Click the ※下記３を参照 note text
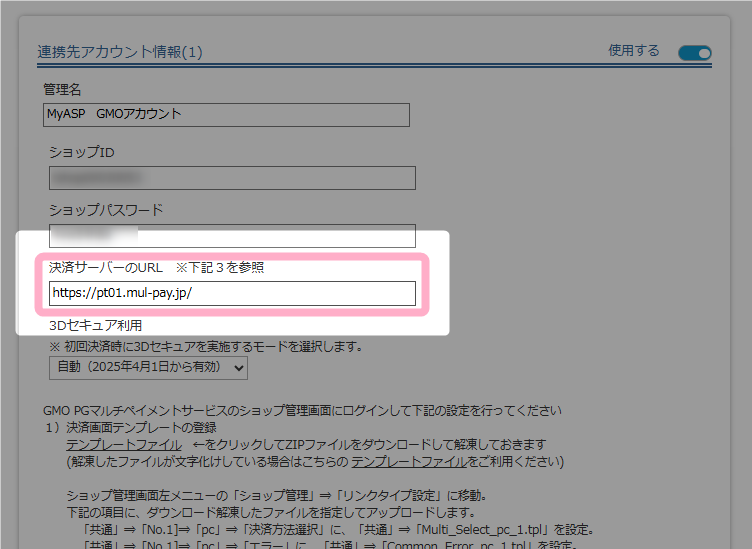Viewport: 752px width, 549px height. 220,268
